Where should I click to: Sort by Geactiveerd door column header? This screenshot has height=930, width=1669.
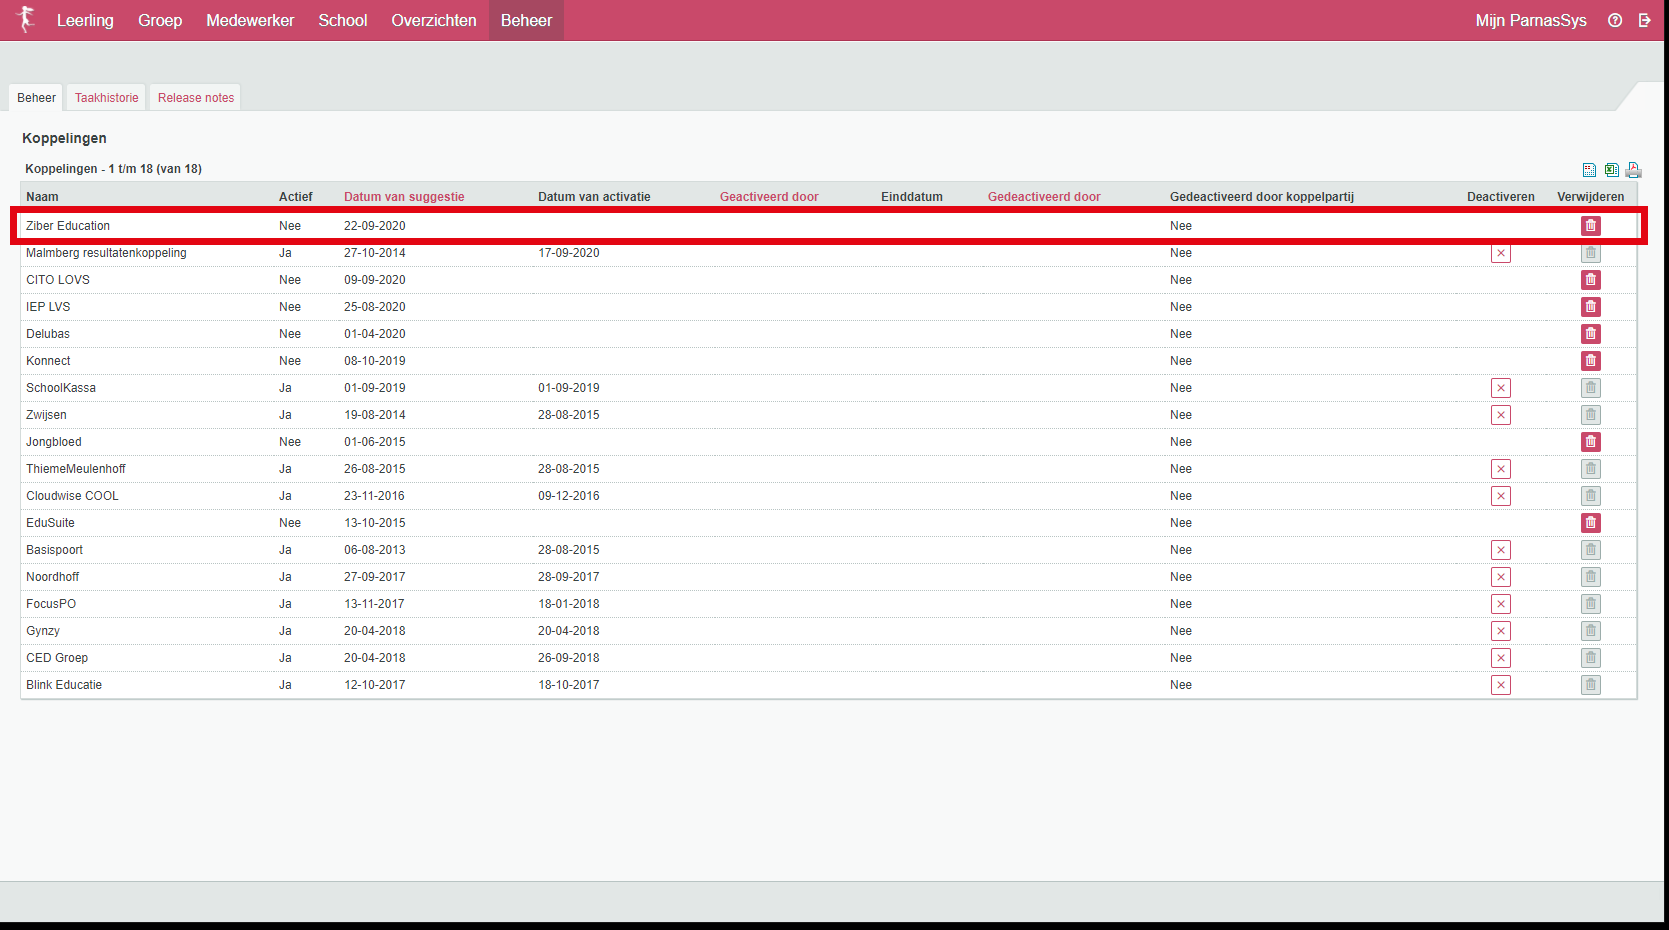click(768, 197)
